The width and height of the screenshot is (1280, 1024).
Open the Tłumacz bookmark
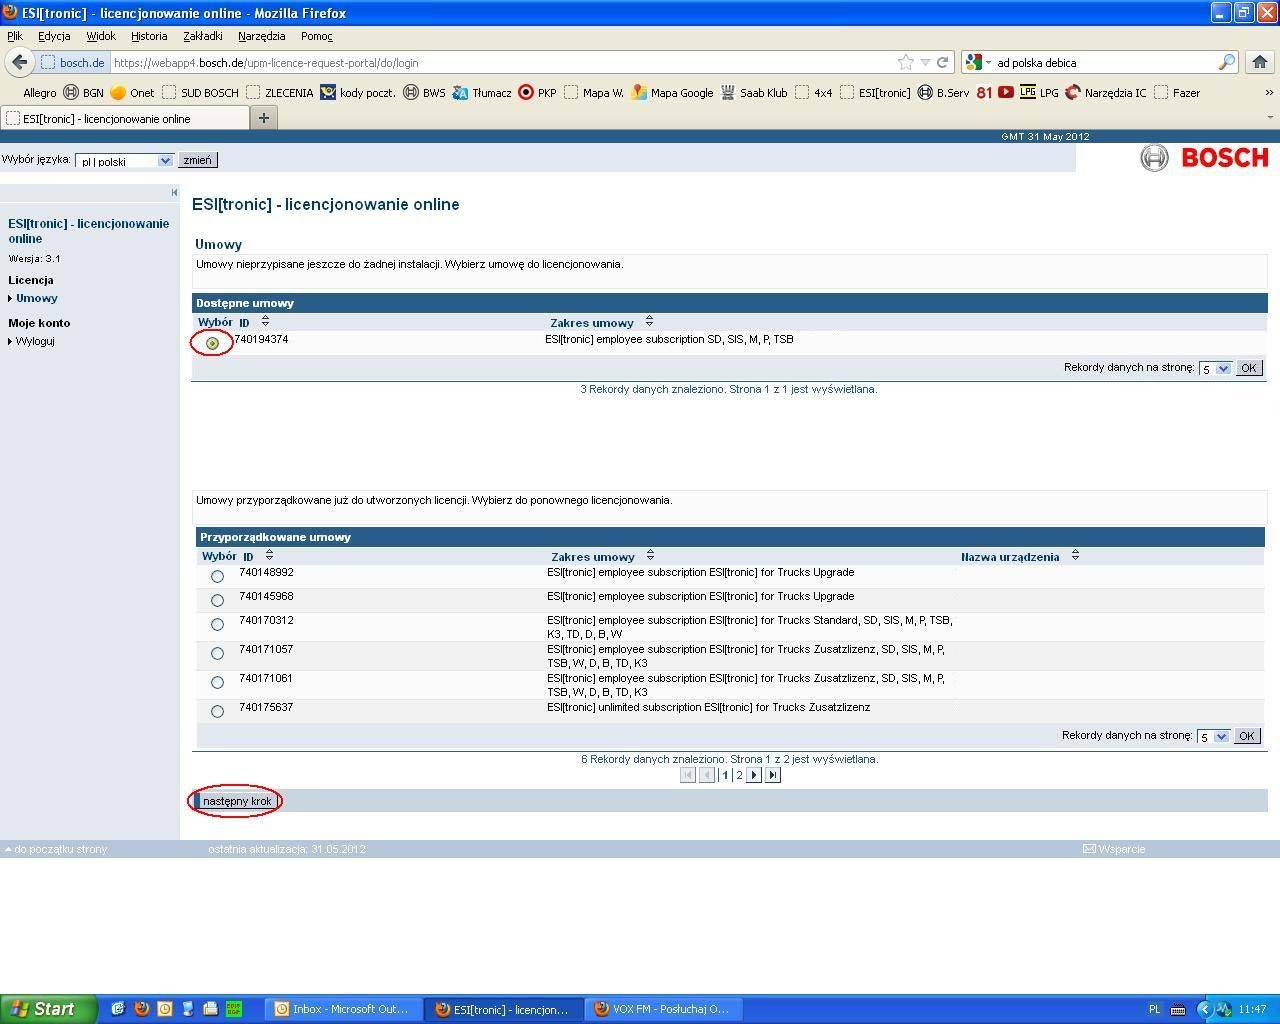482,93
